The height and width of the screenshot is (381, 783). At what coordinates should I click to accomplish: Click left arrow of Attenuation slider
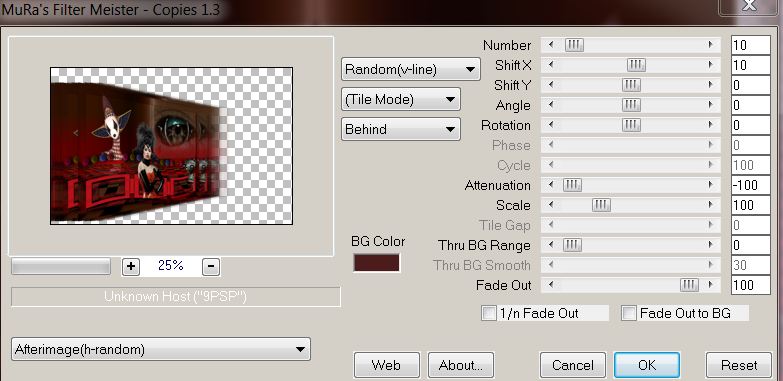[x=551, y=185]
